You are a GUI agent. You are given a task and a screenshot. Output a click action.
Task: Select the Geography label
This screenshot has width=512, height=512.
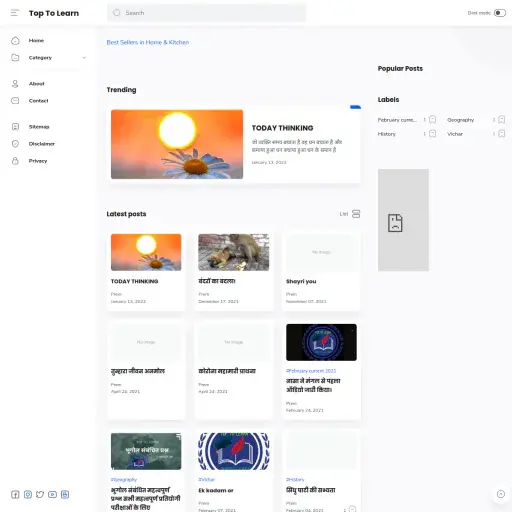tap(460, 120)
